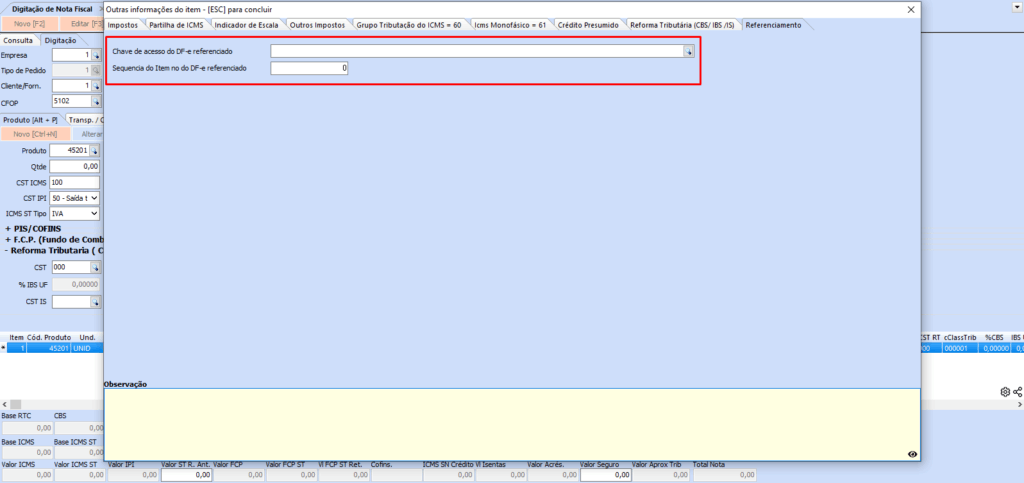Open grid settings gear icon
Screen dimensions: 1024x483
pyautogui.click(x=1005, y=392)
